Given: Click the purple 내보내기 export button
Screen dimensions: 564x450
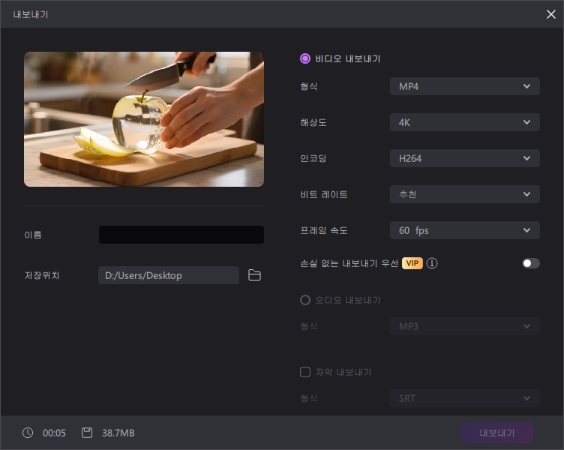Looking at the screenshot, I should pos(497,433).
